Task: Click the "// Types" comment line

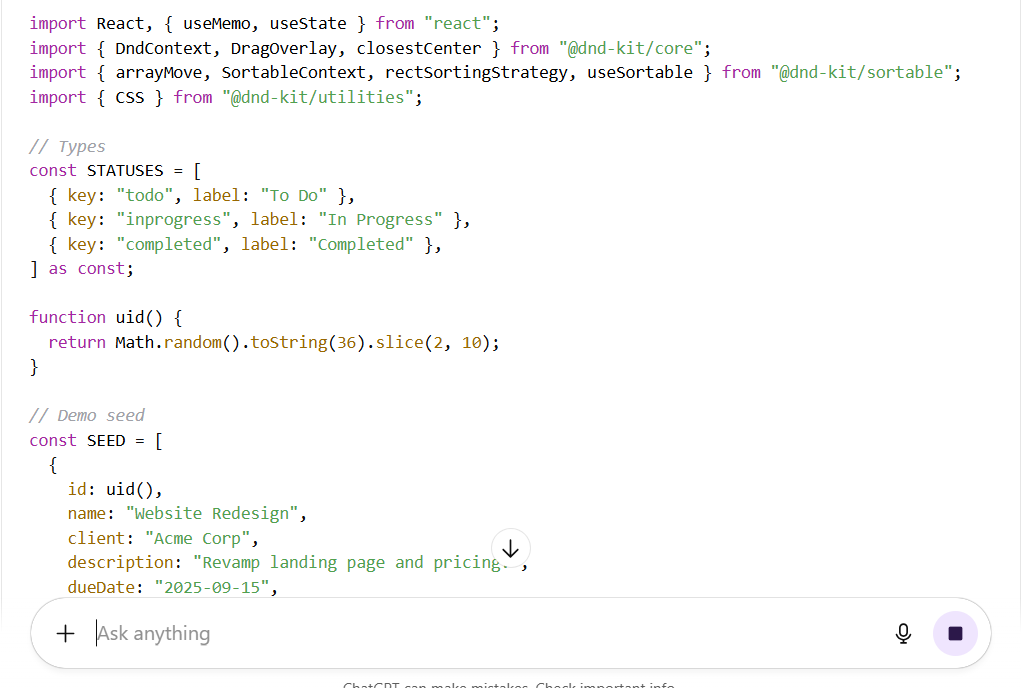Action: [67, 146]
